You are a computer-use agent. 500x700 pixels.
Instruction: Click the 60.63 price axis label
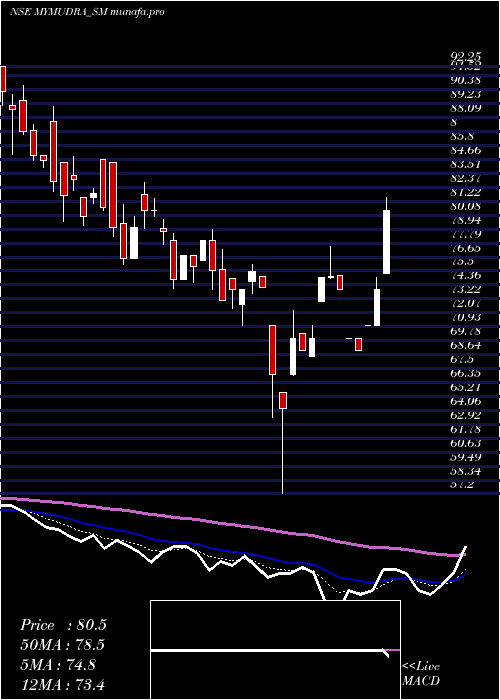[x=465, y=443]
